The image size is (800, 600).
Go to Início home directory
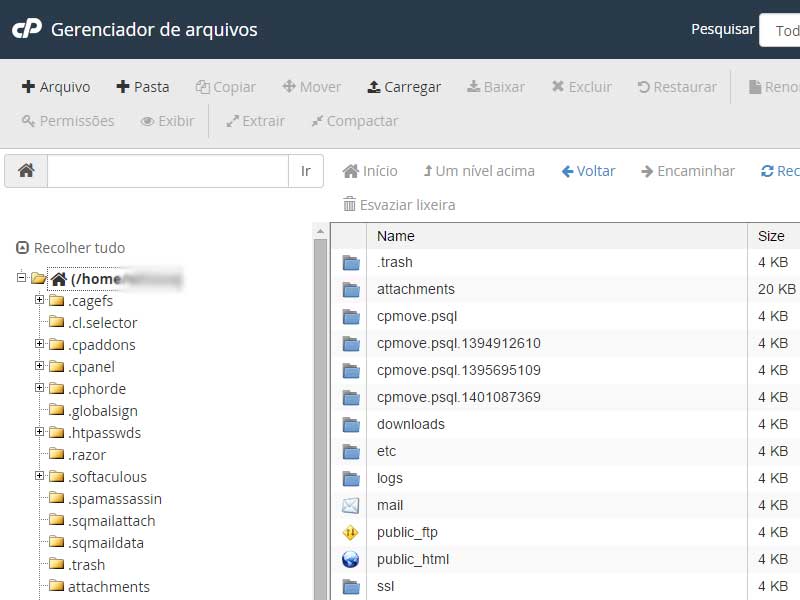click(370, 171)
